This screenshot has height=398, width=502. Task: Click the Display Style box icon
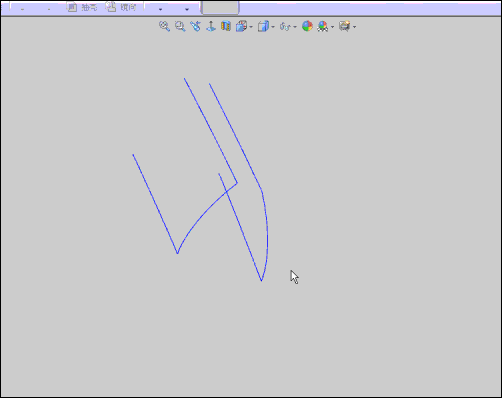point(263,26)
